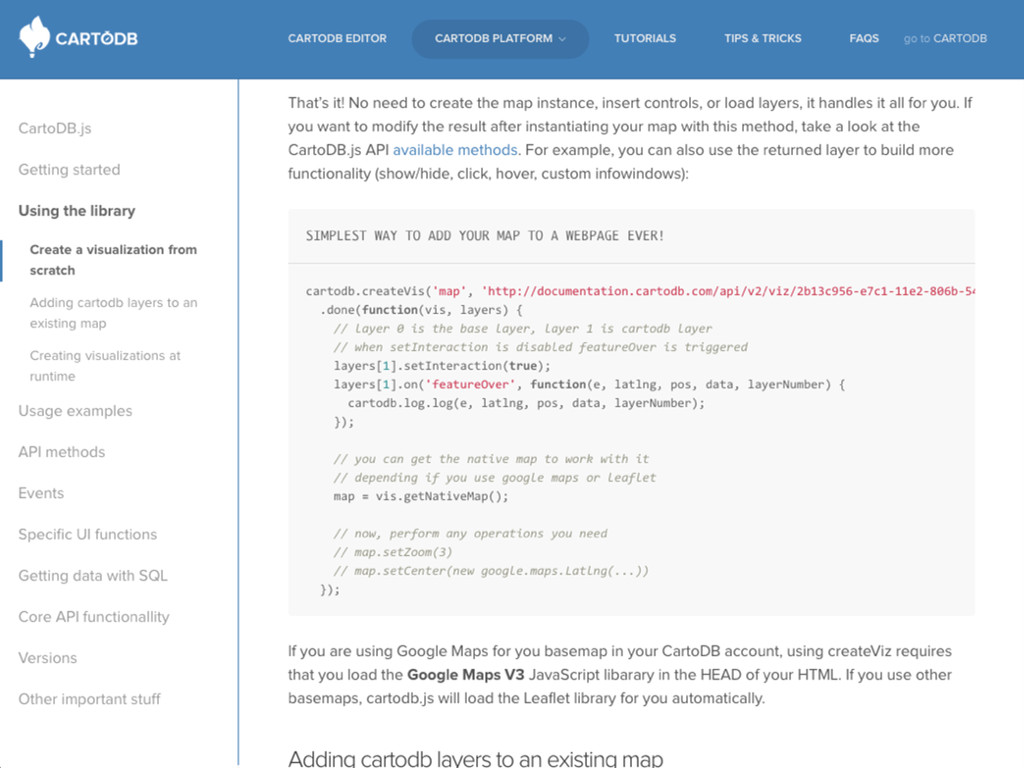Click the 'cartodb.log.log' code line
The image size is (1024, 768).
(x=526, y=404)
